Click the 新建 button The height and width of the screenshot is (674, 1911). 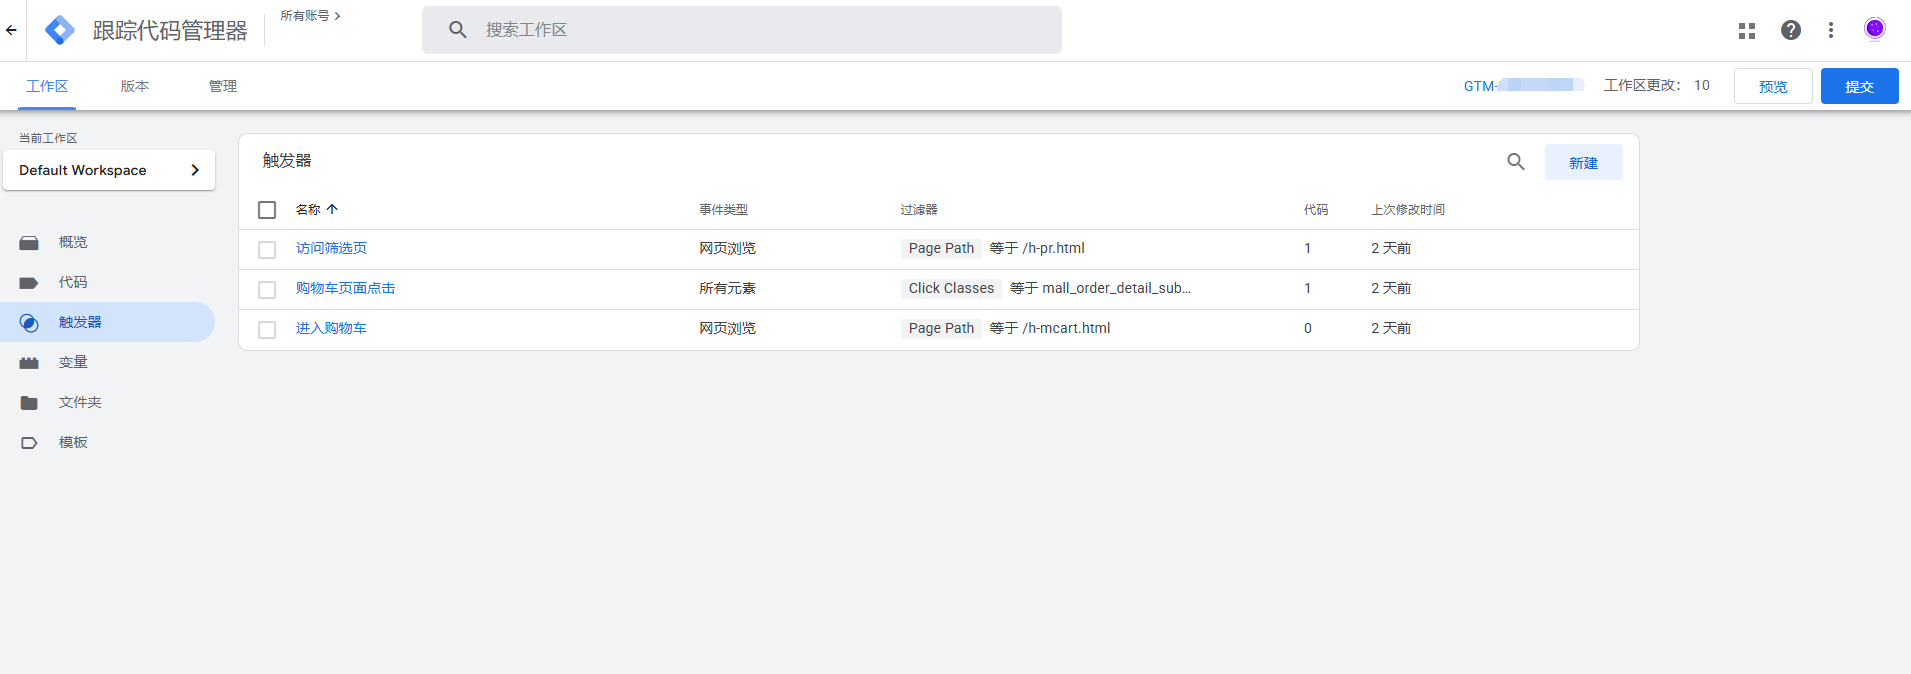[x=1584, y=162]
